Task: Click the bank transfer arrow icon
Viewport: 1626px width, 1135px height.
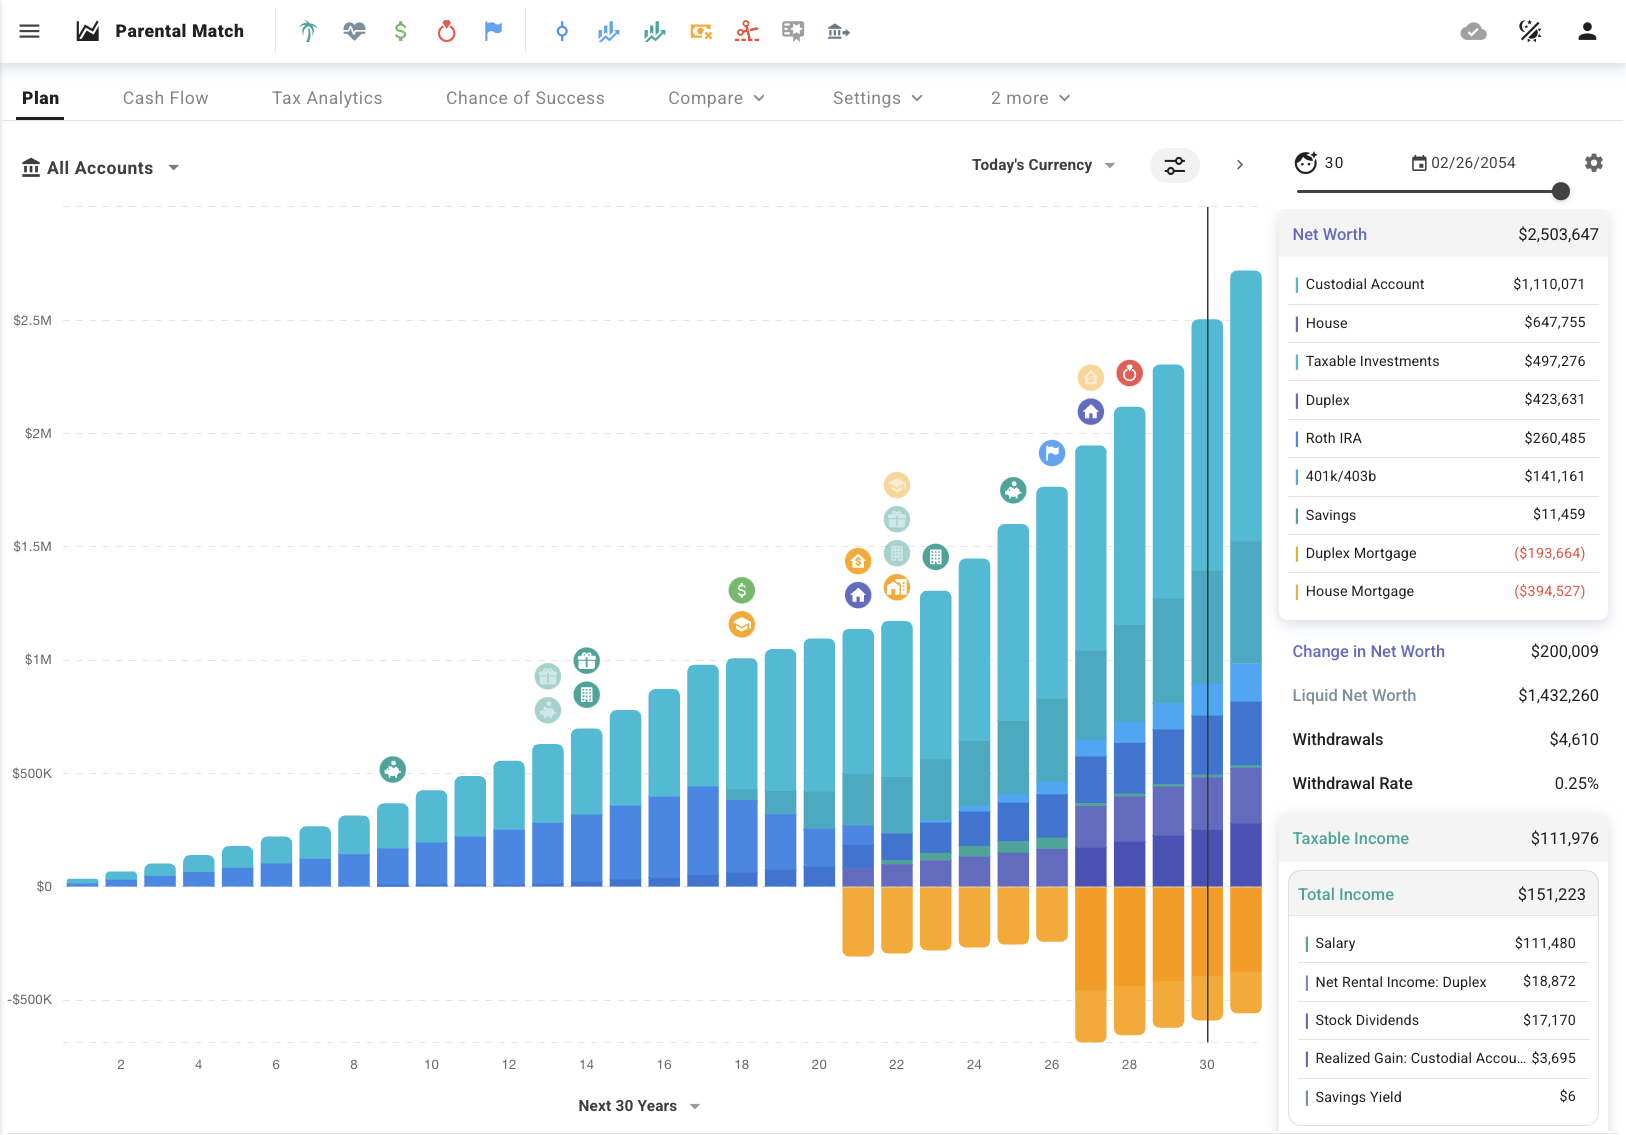Action: [x=839, y=32]
